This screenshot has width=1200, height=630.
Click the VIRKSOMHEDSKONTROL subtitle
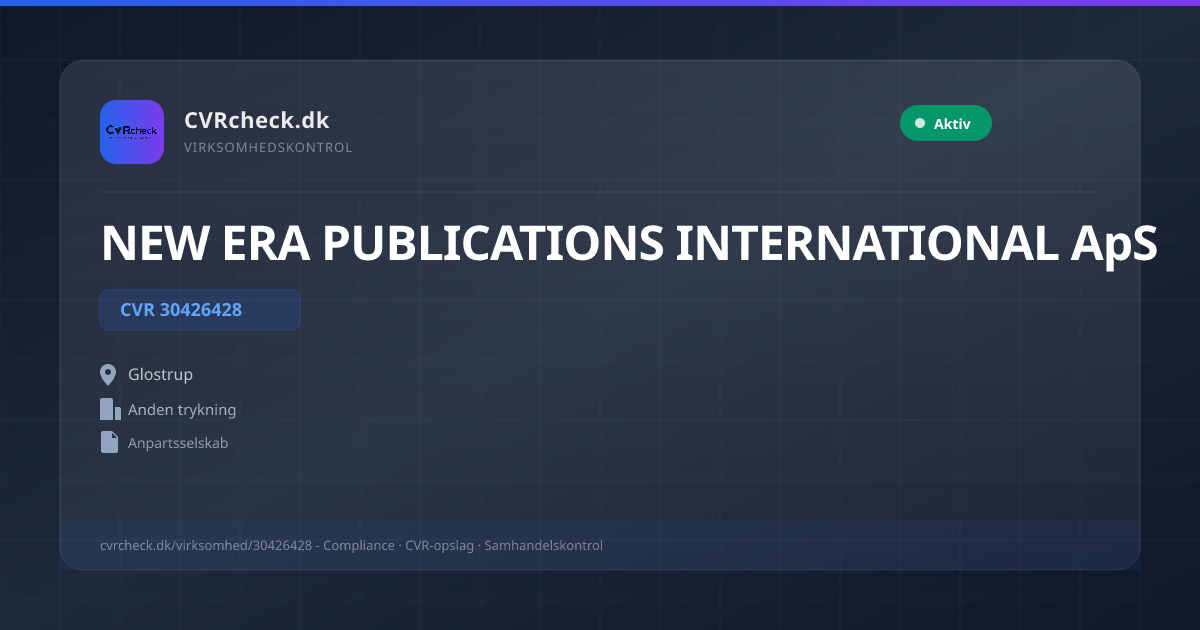click(x=268, y=148)
